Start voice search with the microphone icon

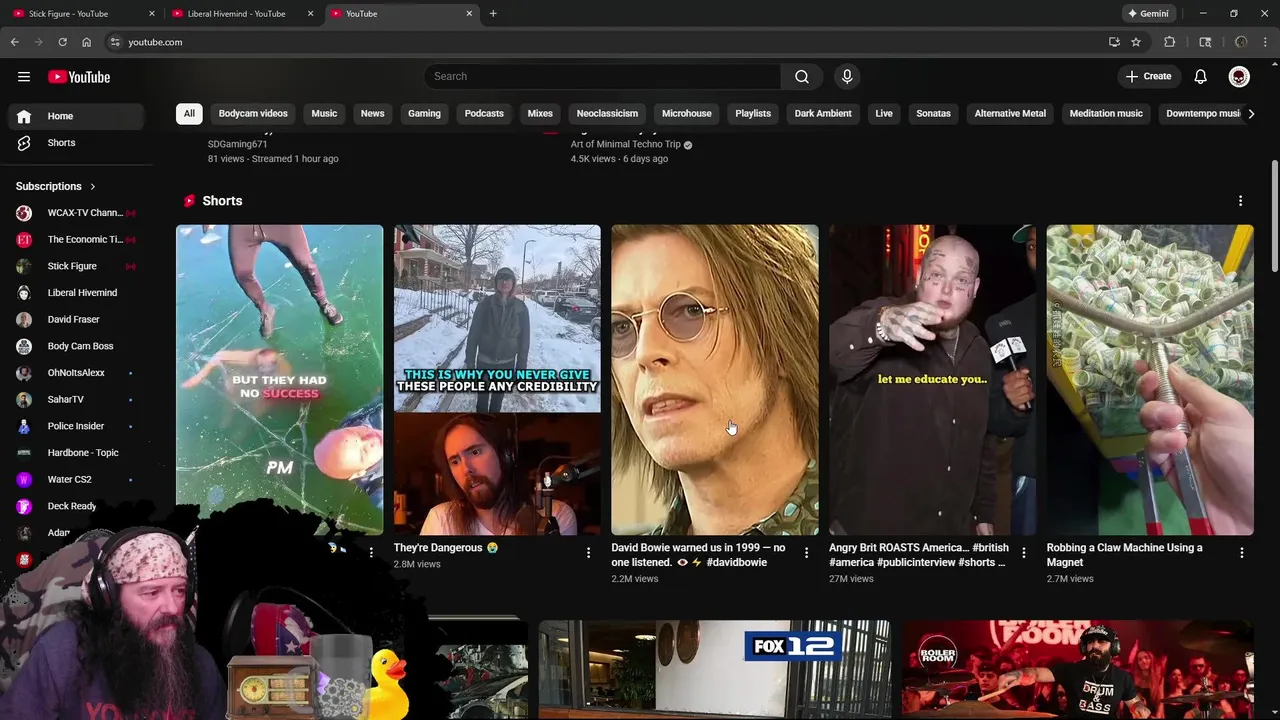(x=847, y=77)
